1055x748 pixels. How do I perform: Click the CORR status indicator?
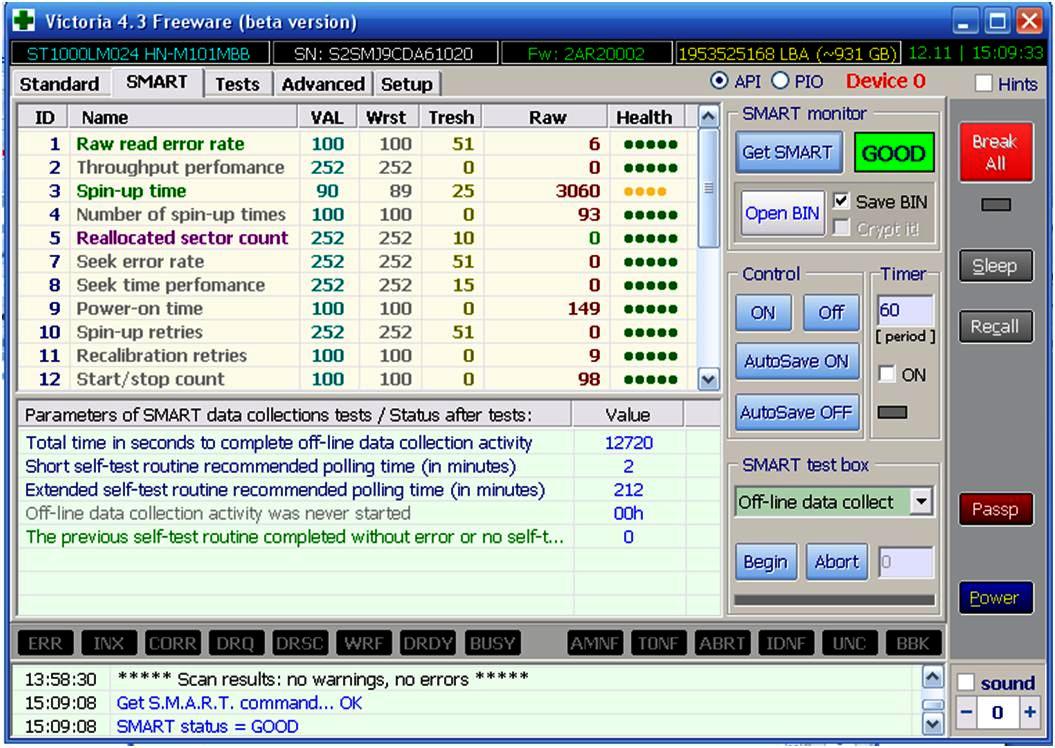(x=172, y=644)
